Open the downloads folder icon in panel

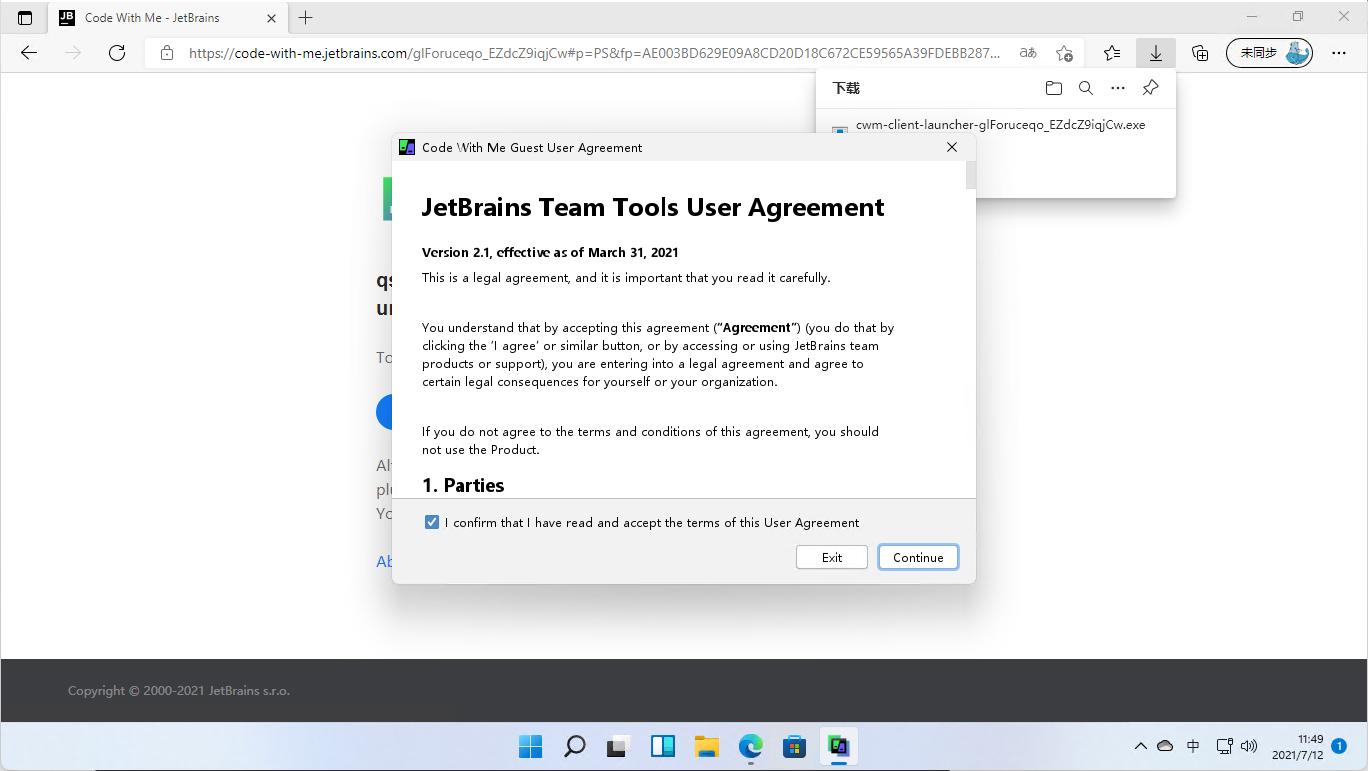click(x=1053, y=88)
